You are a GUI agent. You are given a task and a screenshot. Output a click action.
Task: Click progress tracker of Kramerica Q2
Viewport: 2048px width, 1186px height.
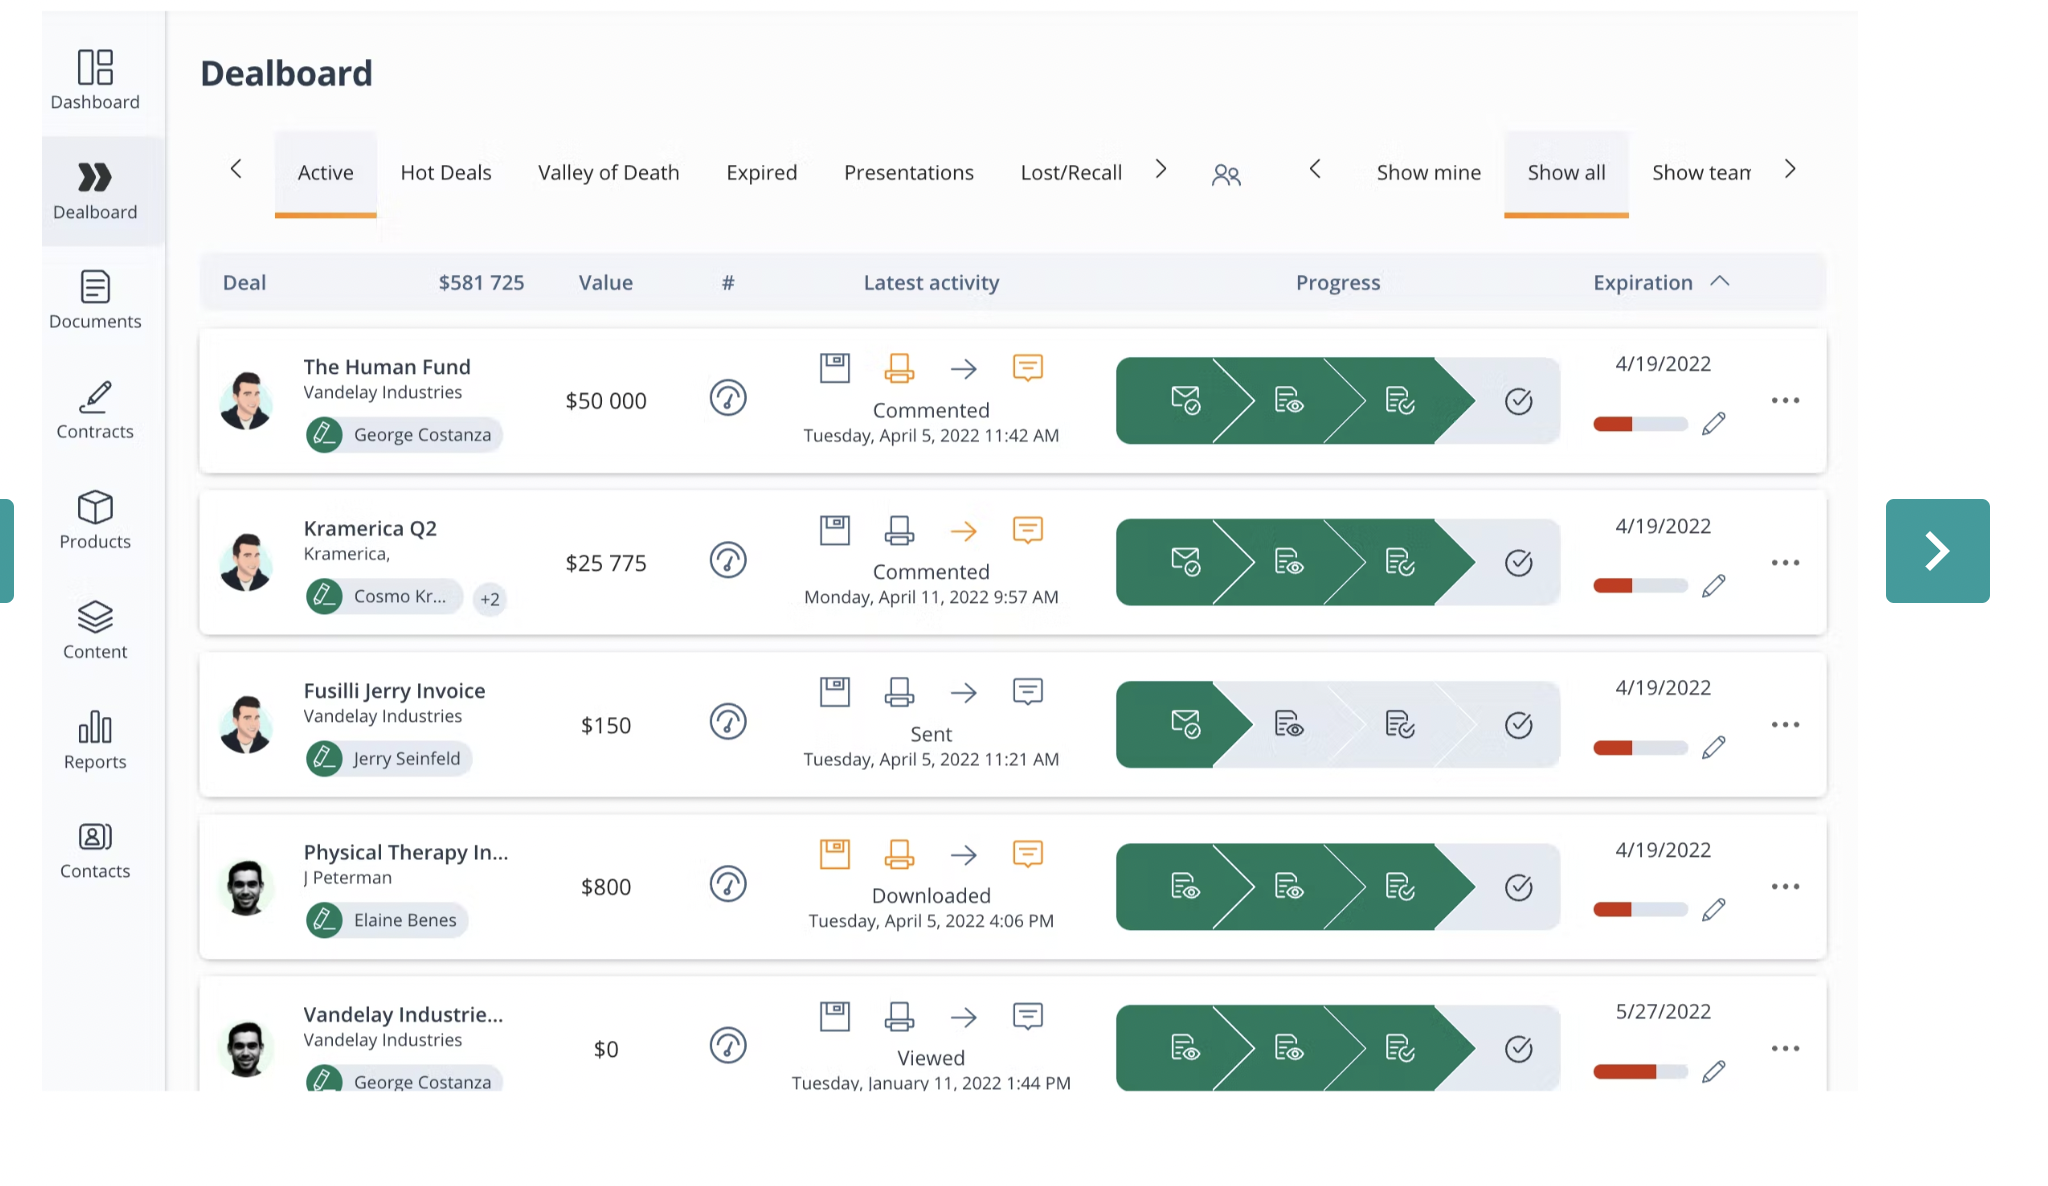[1338, 562]
